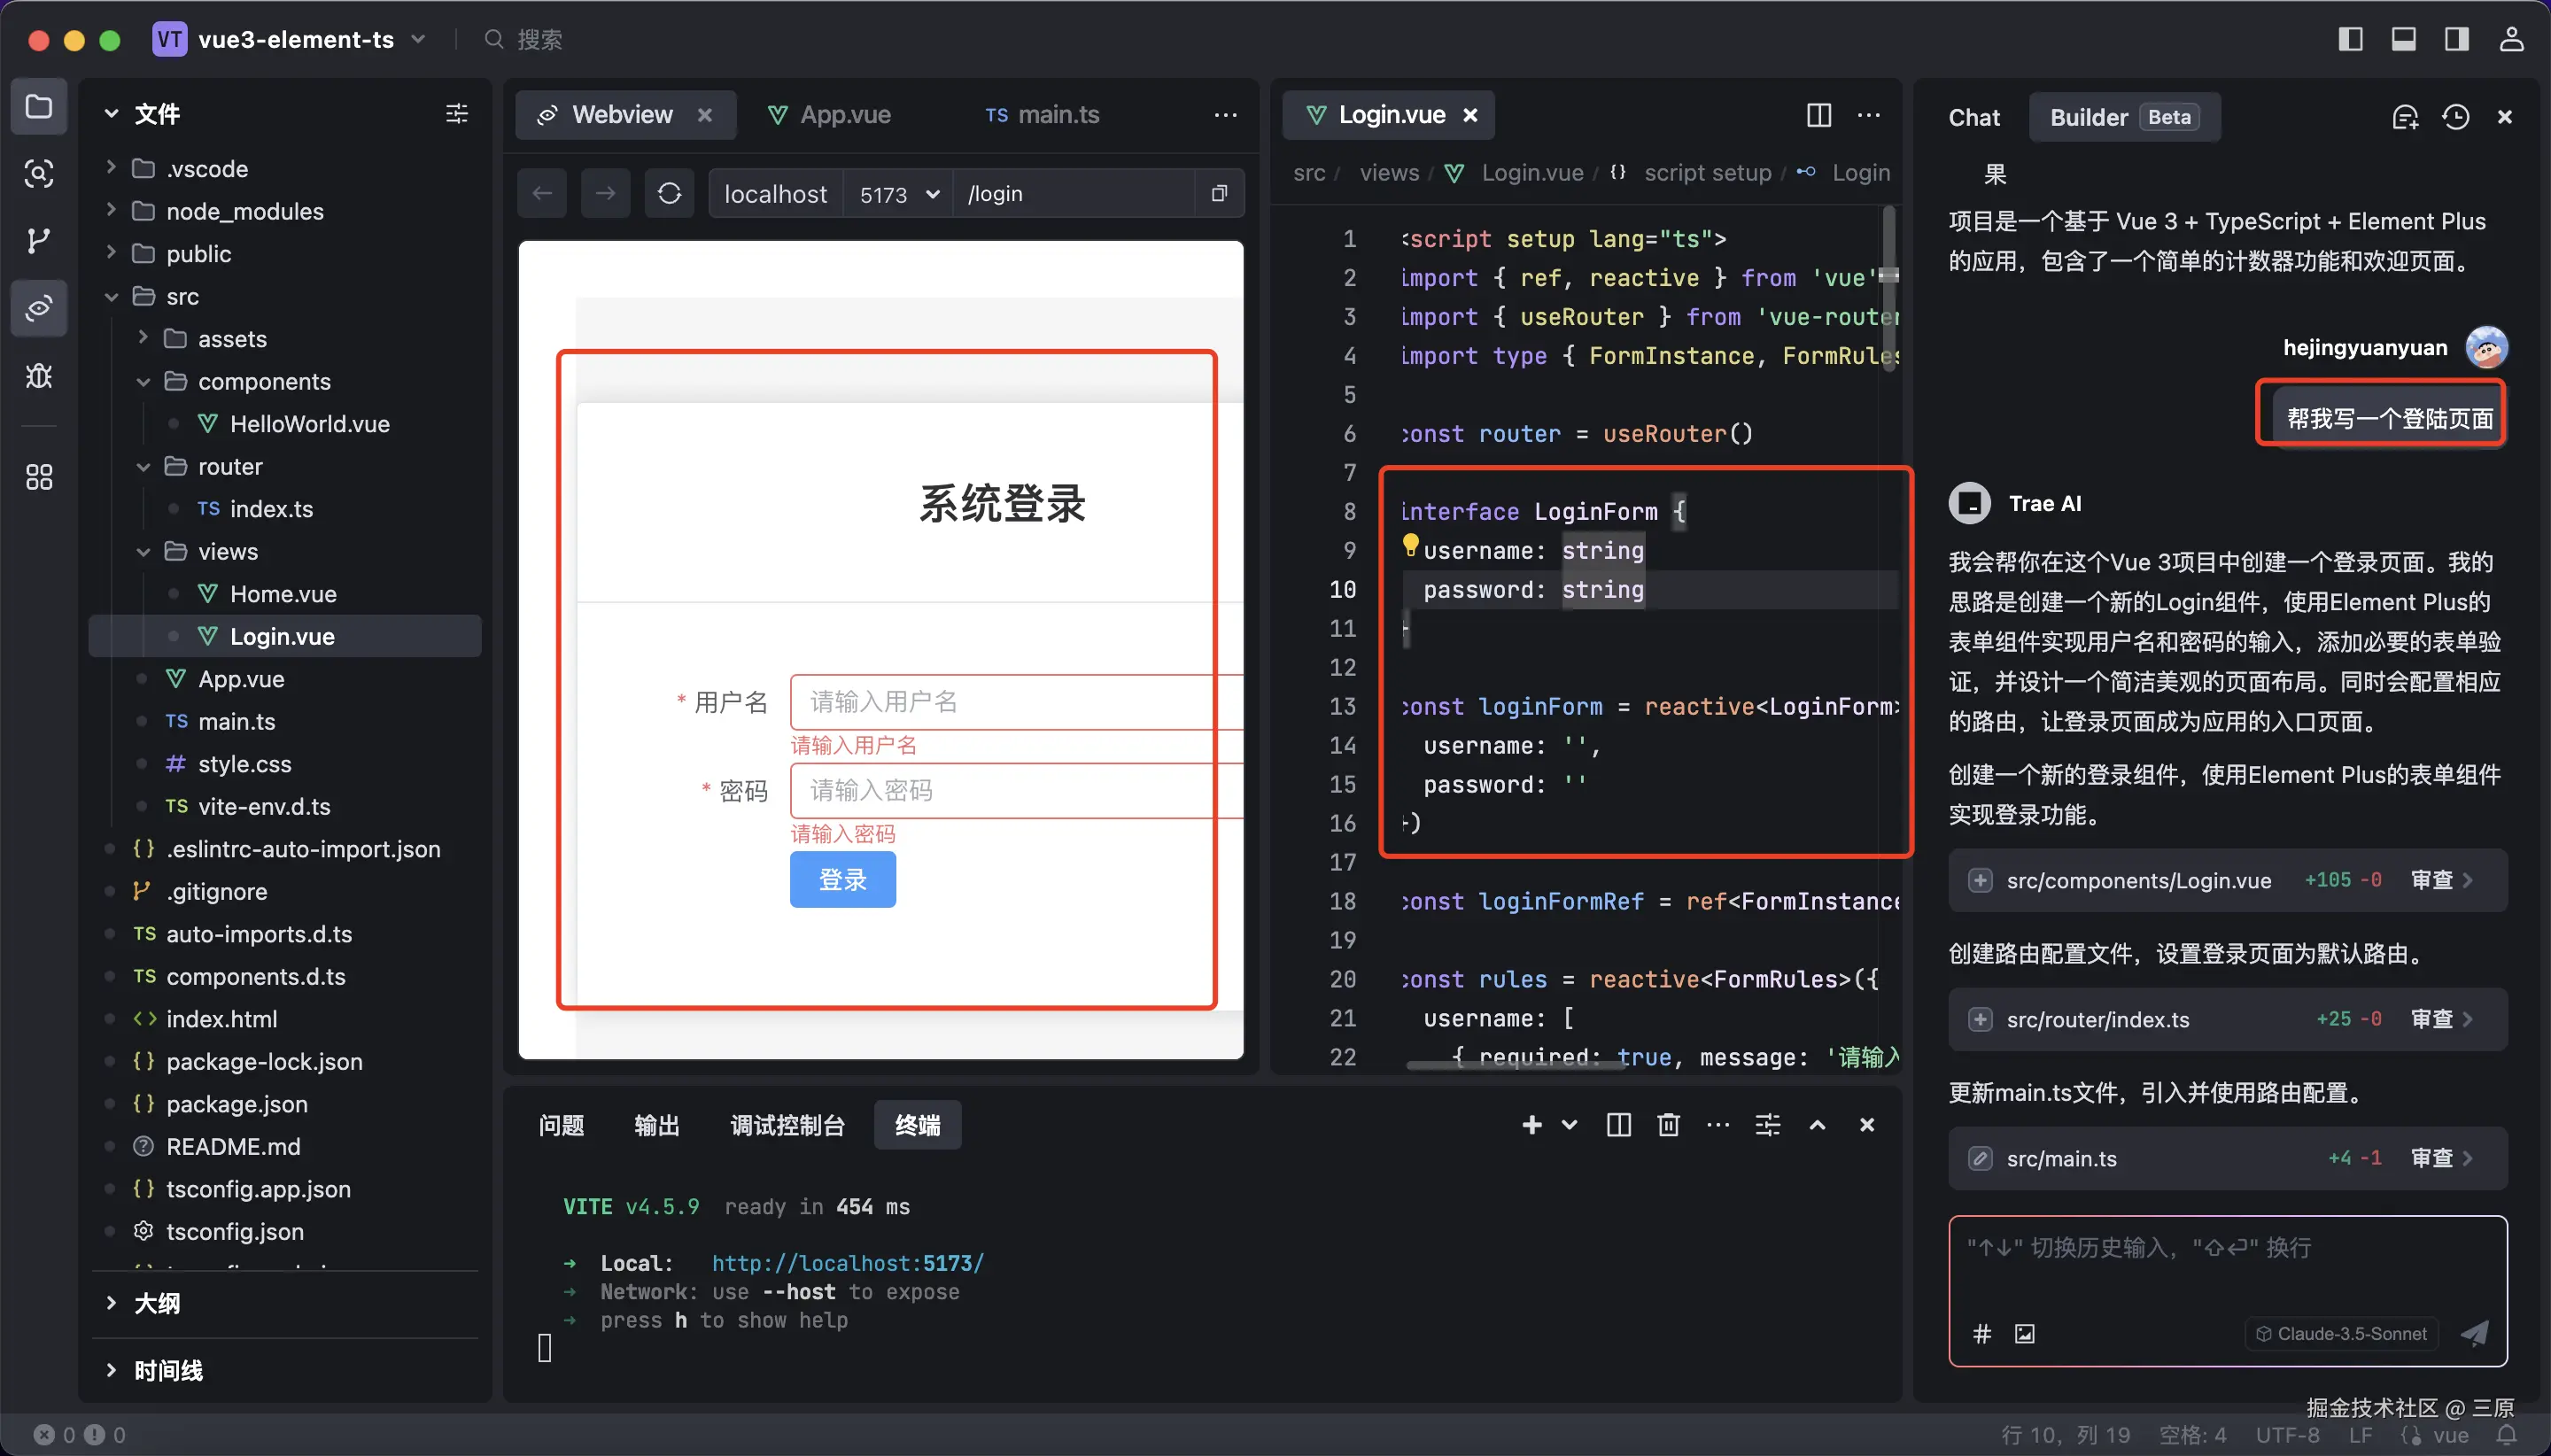Click the chat history clock icon

(x=2455, y=117)
